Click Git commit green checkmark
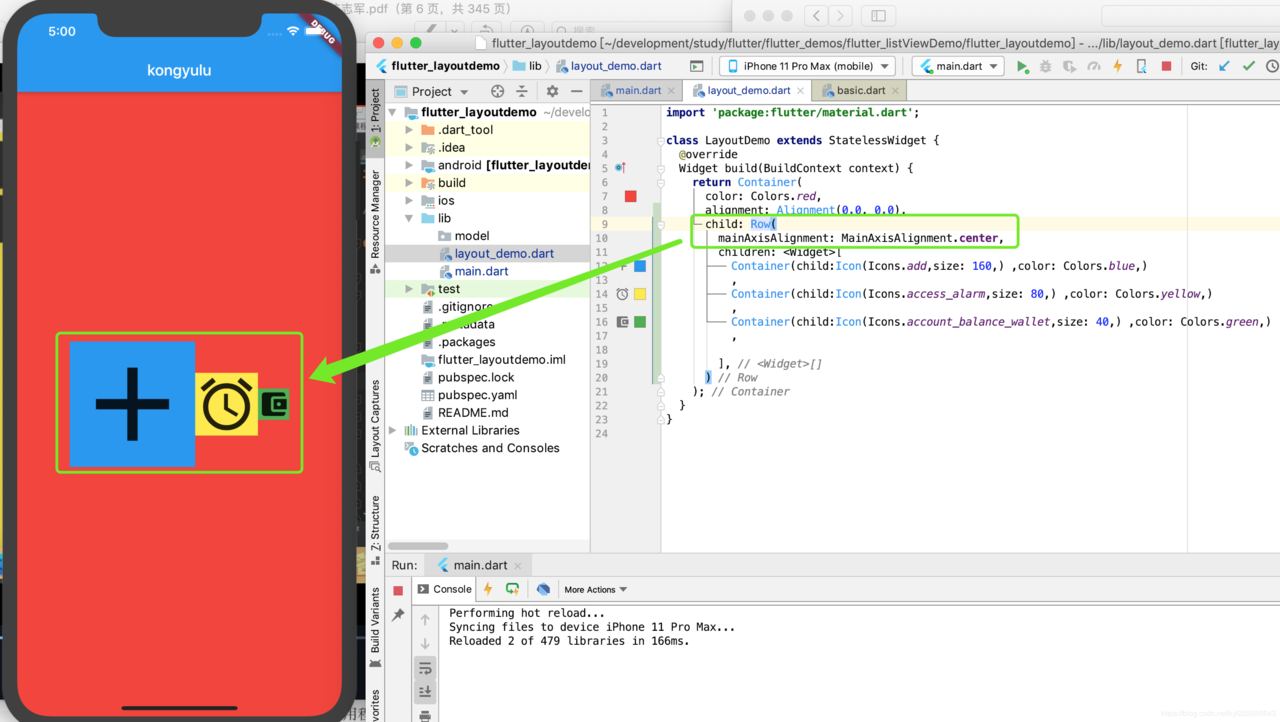 [1248, 66]
